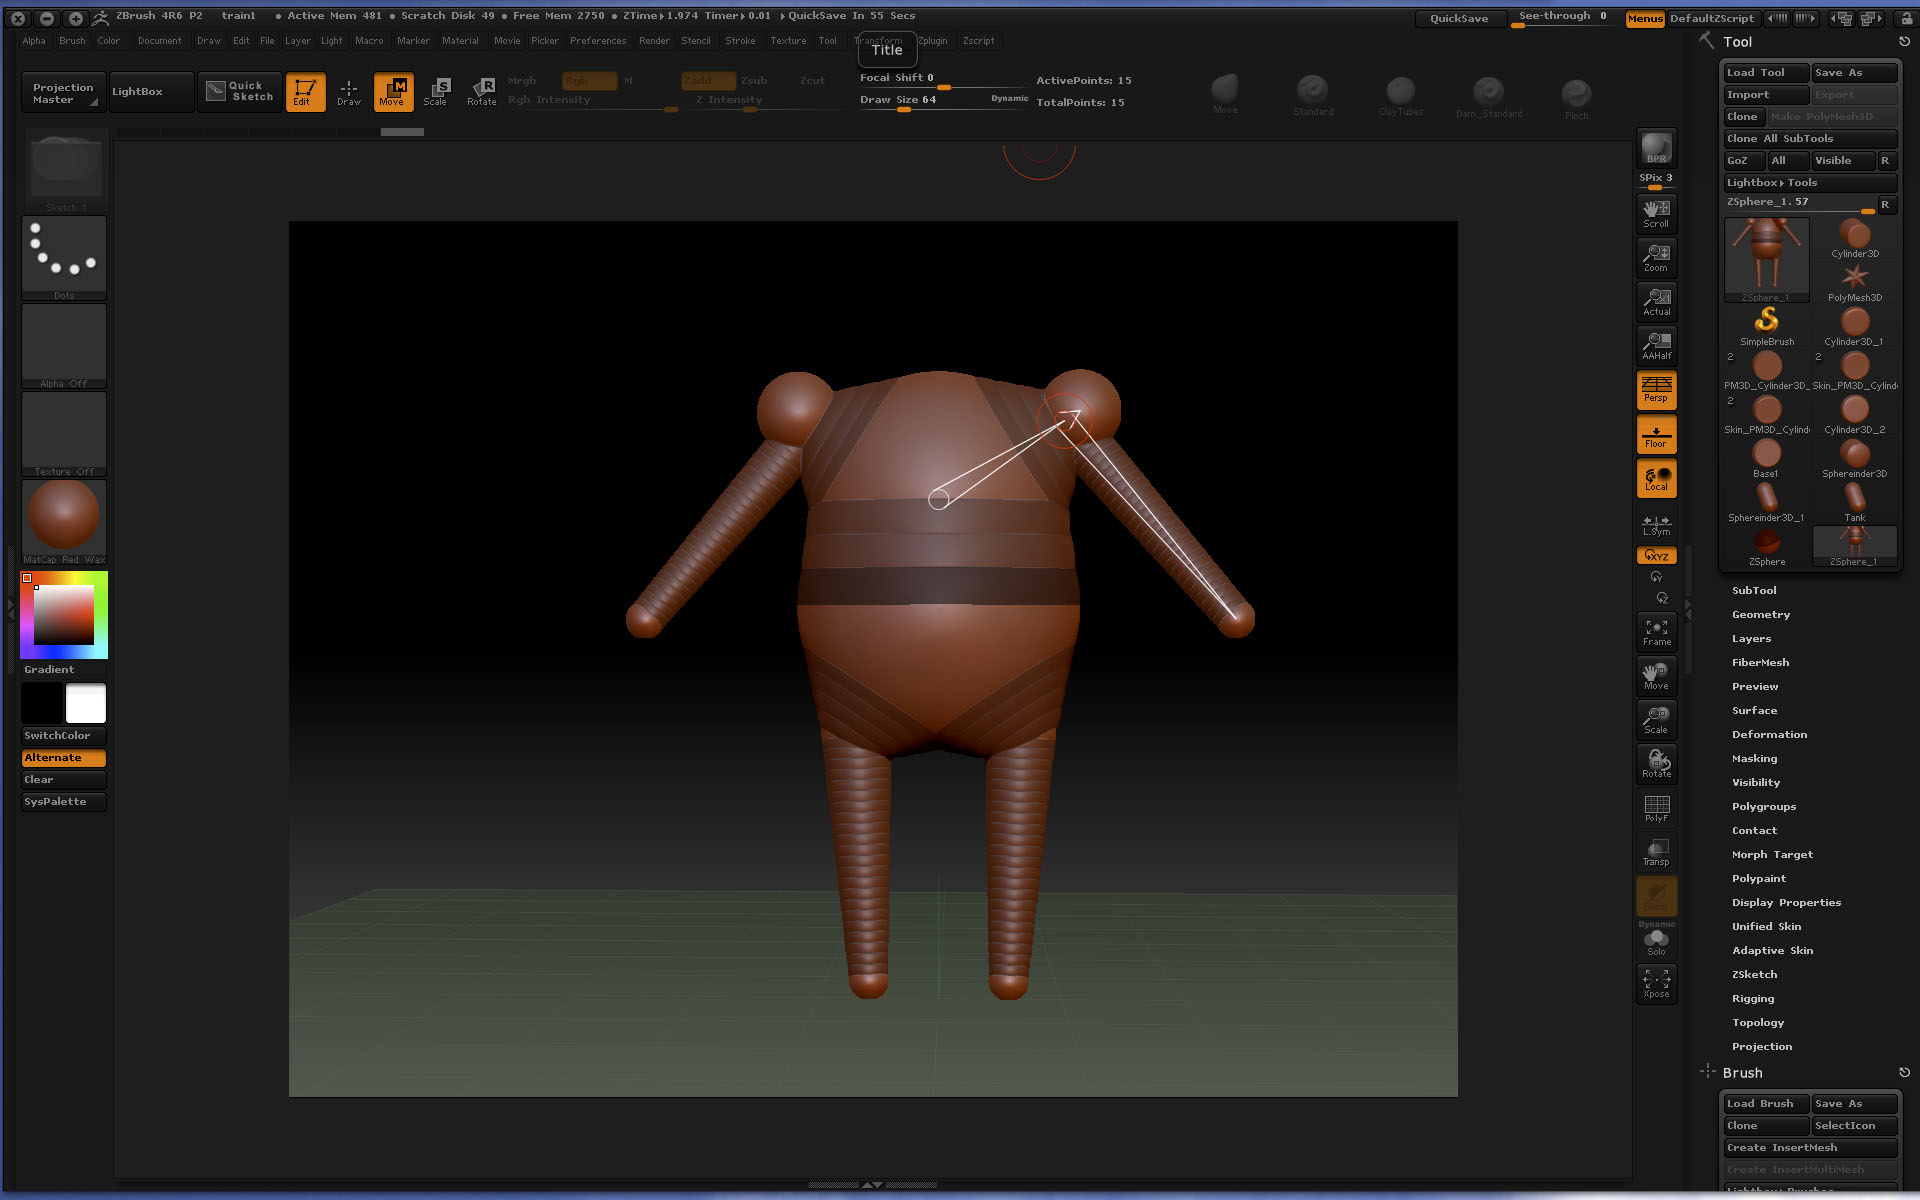Select the Base1 tool thumbnail
This screenshot has height=1200, width=1920.
pos(1767,458)
